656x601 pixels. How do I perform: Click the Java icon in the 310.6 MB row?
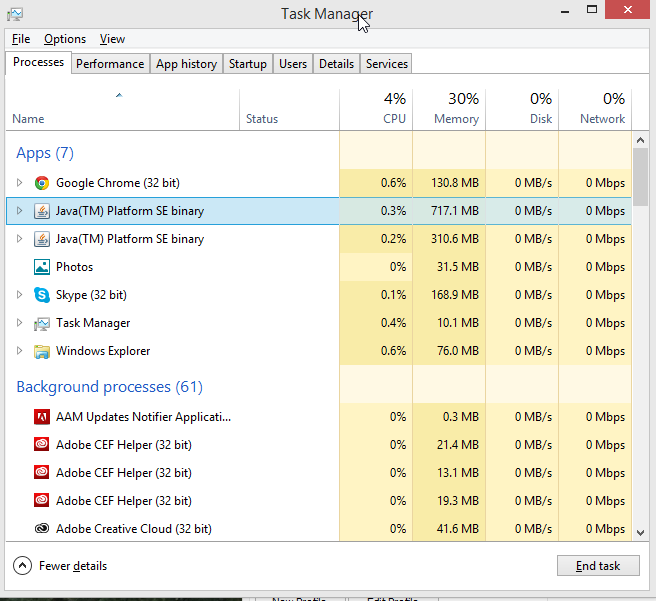click(41, 239)
